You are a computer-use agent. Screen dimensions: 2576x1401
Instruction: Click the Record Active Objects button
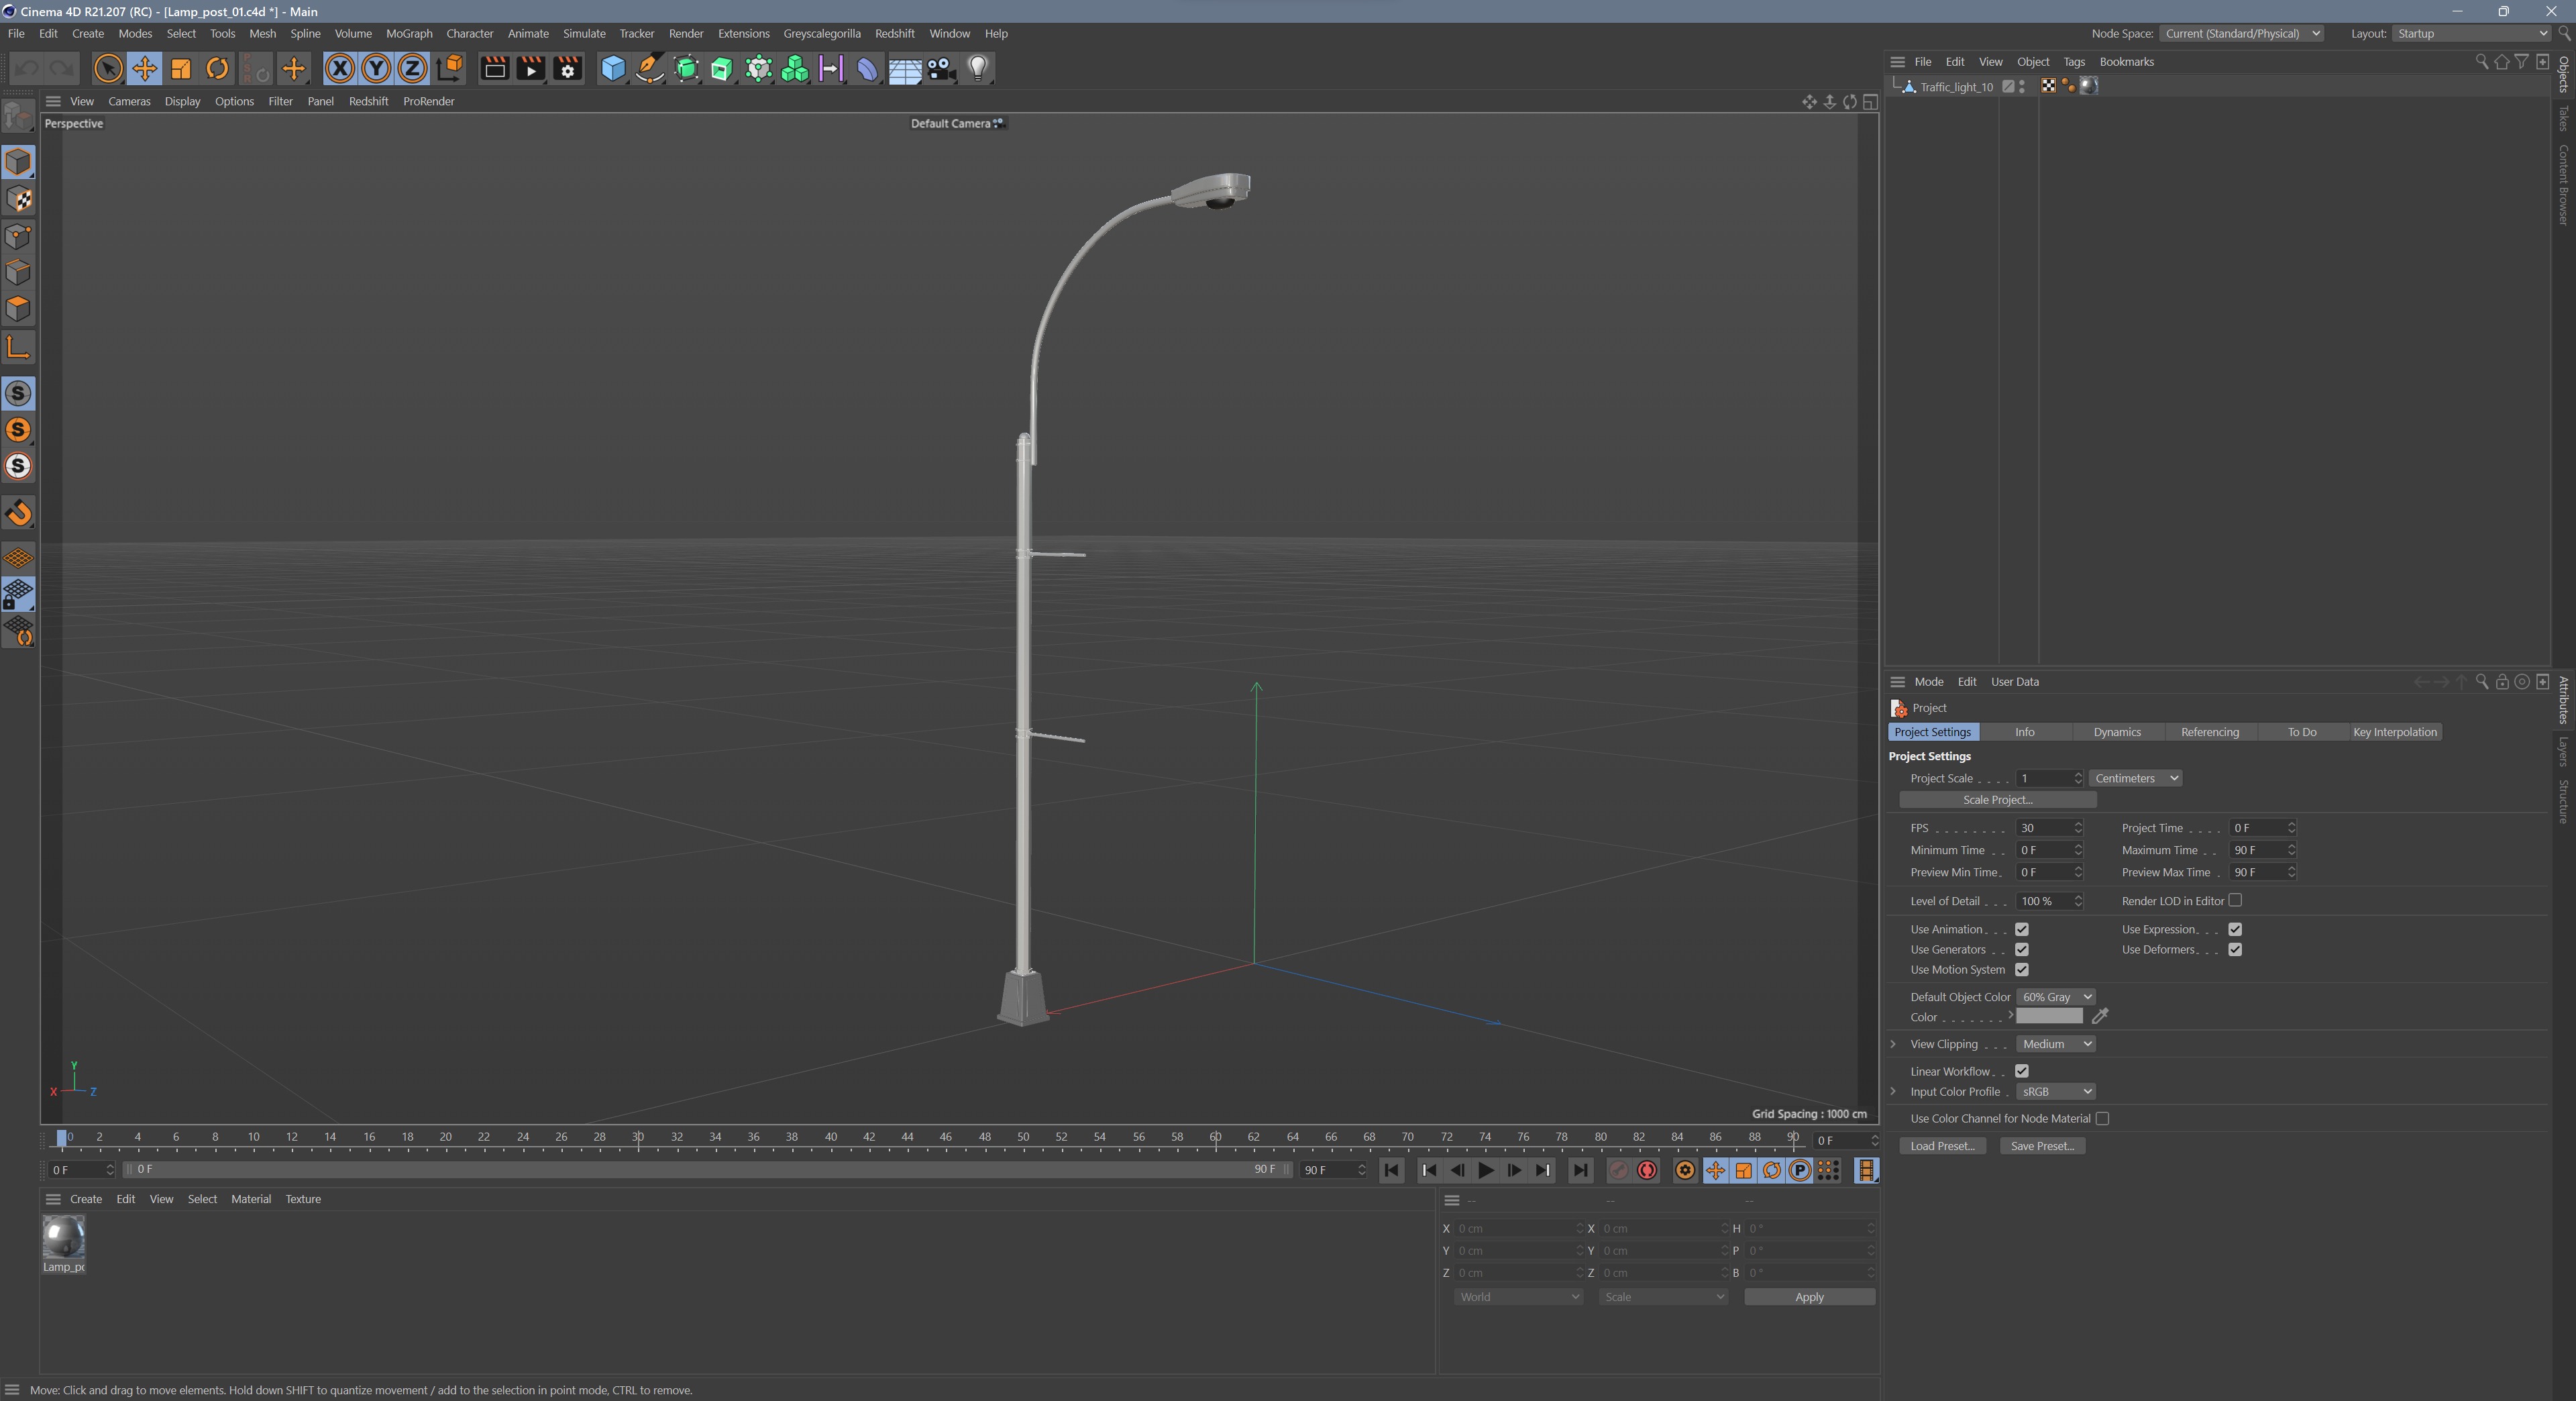[x=1618, y=1170]
